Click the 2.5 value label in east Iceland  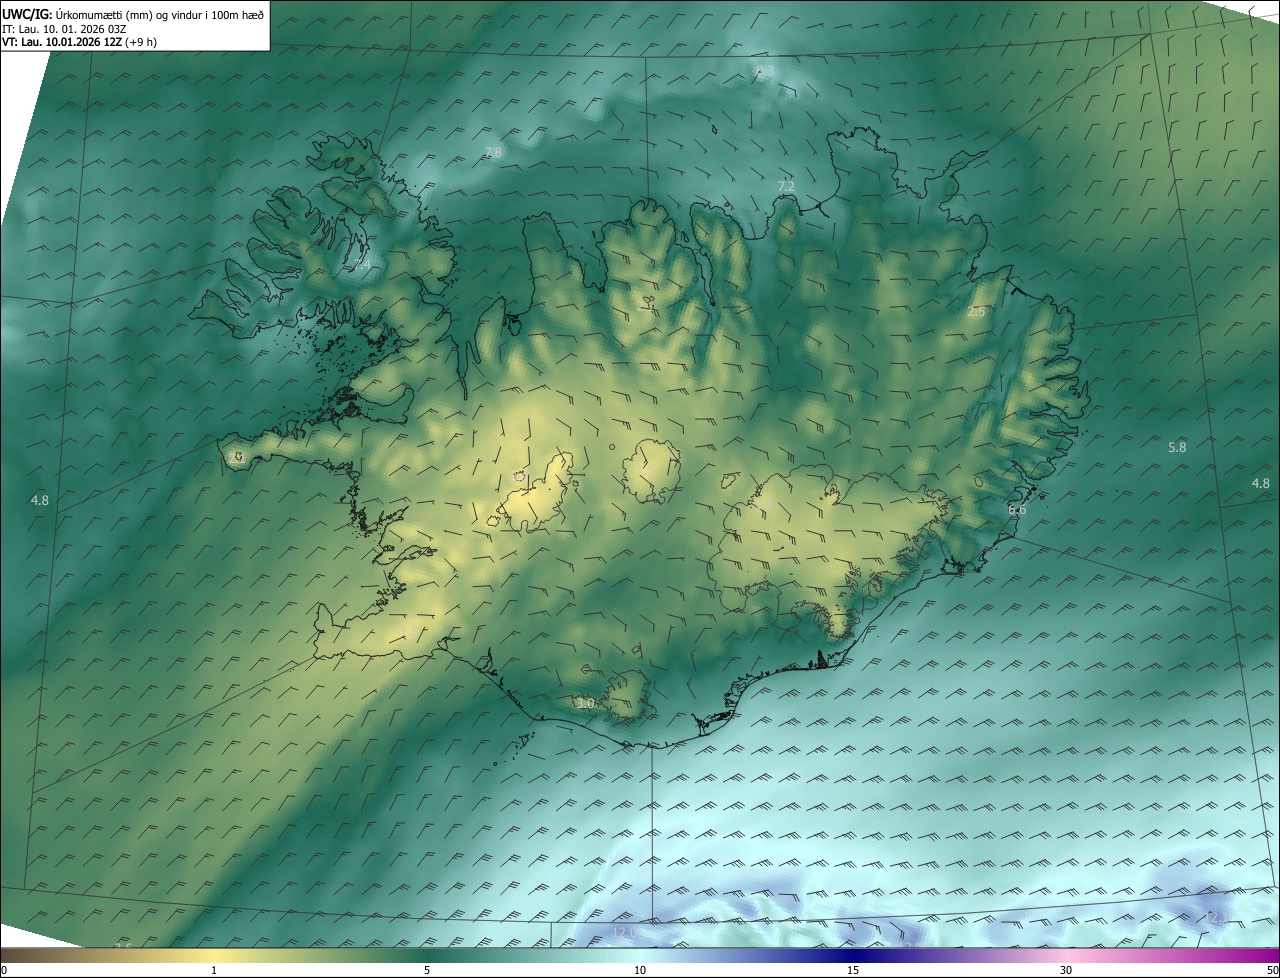coord(976,312)
